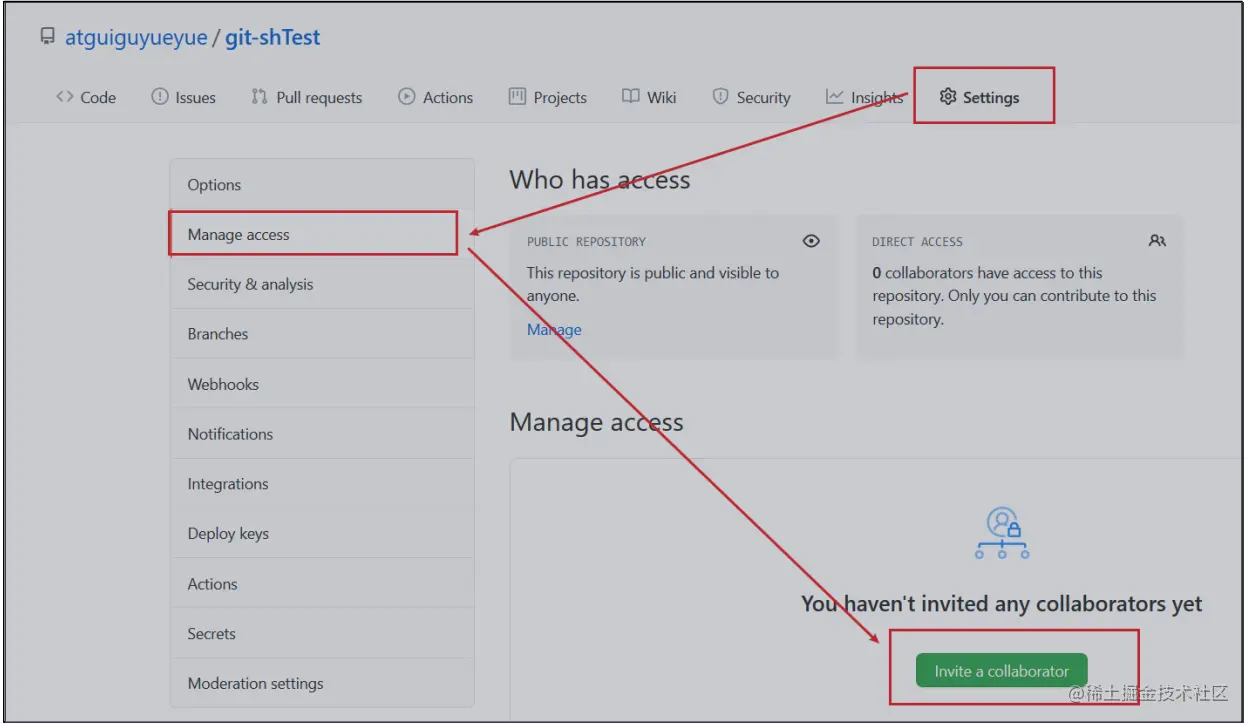Click the "PUBLIC REPOSITORY" label
The image size is (1249, 724).
click(x=587, y=242)
